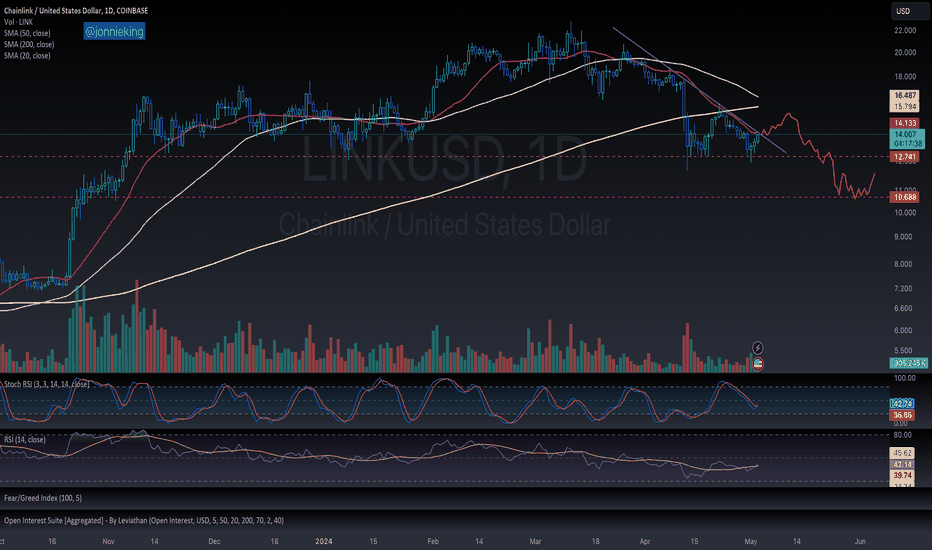Image resolution: width=932 pixels, height=550 pixels.
Task: Click the 45.62 RSI value label
Action: pos(902,452)
